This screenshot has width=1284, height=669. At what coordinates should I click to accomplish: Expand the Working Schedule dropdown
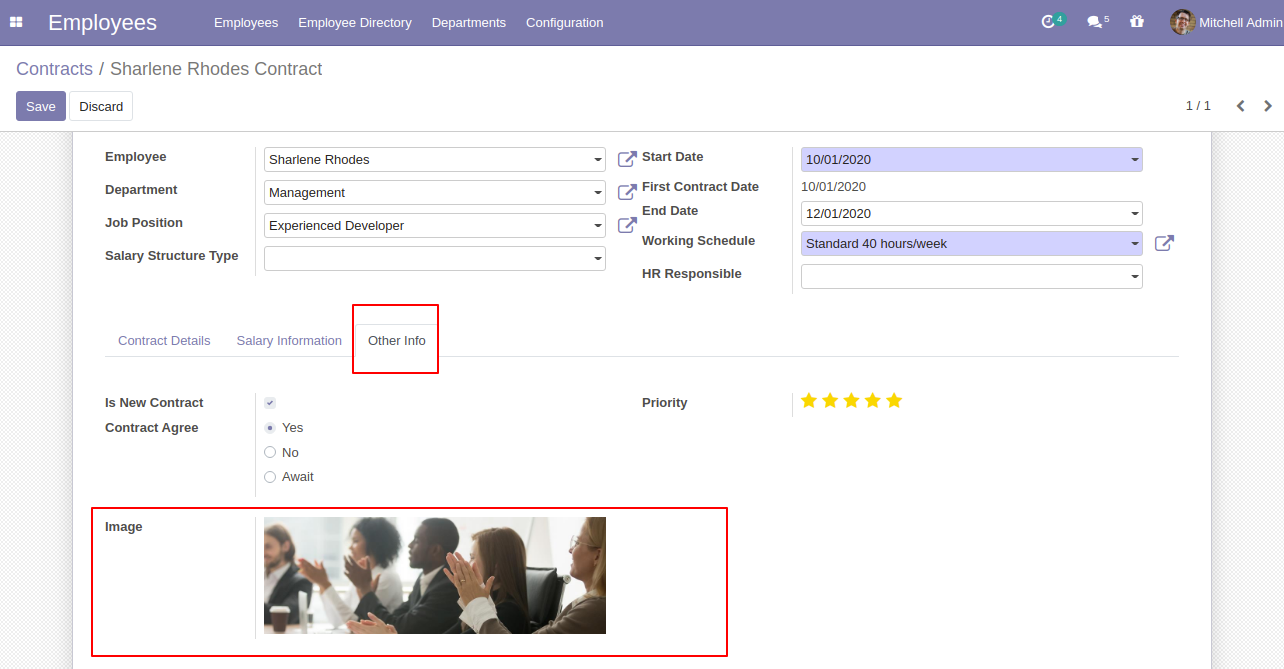[1135, 244]
